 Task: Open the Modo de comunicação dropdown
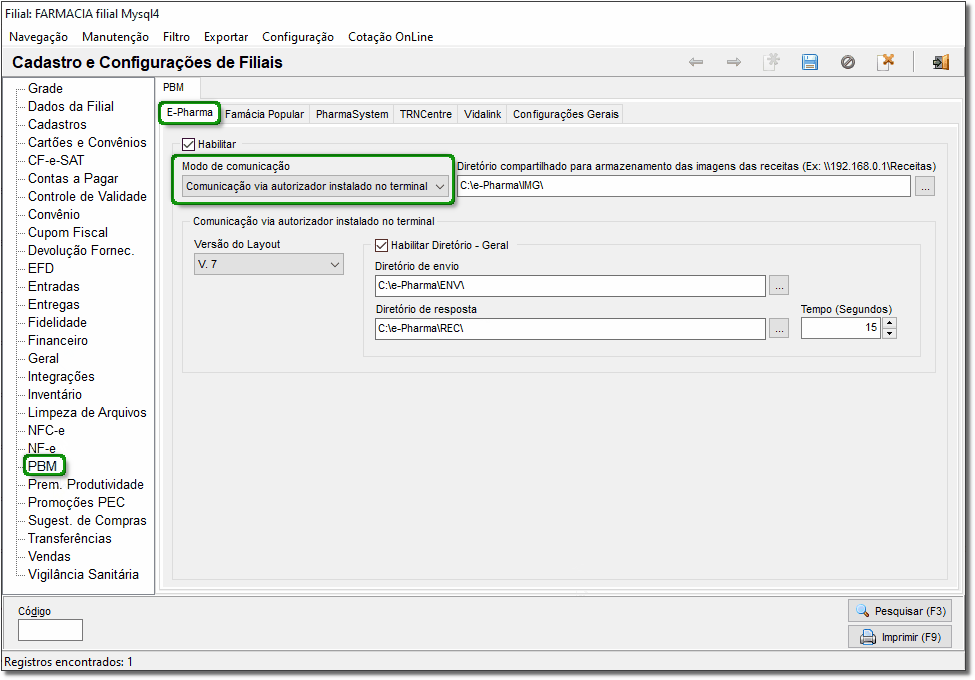tap(315, 186)
